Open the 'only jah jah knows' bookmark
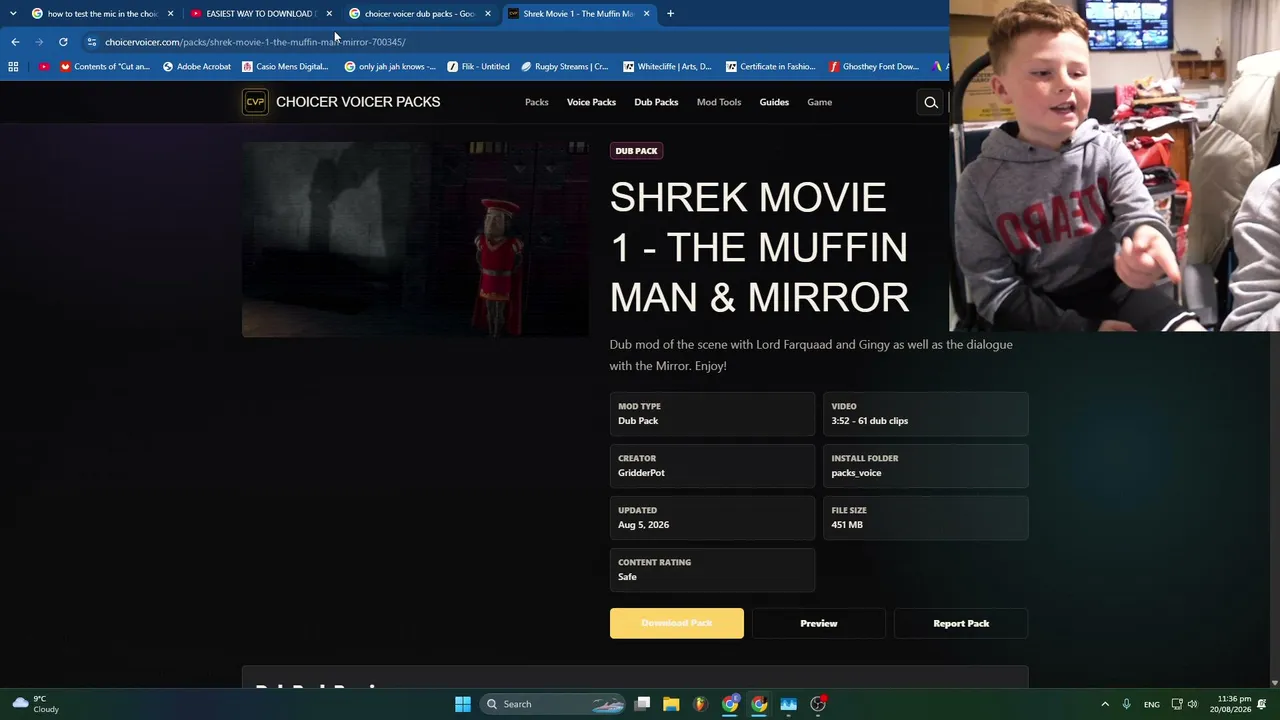Screen dimensions: 1280x720 pos(390,67)
